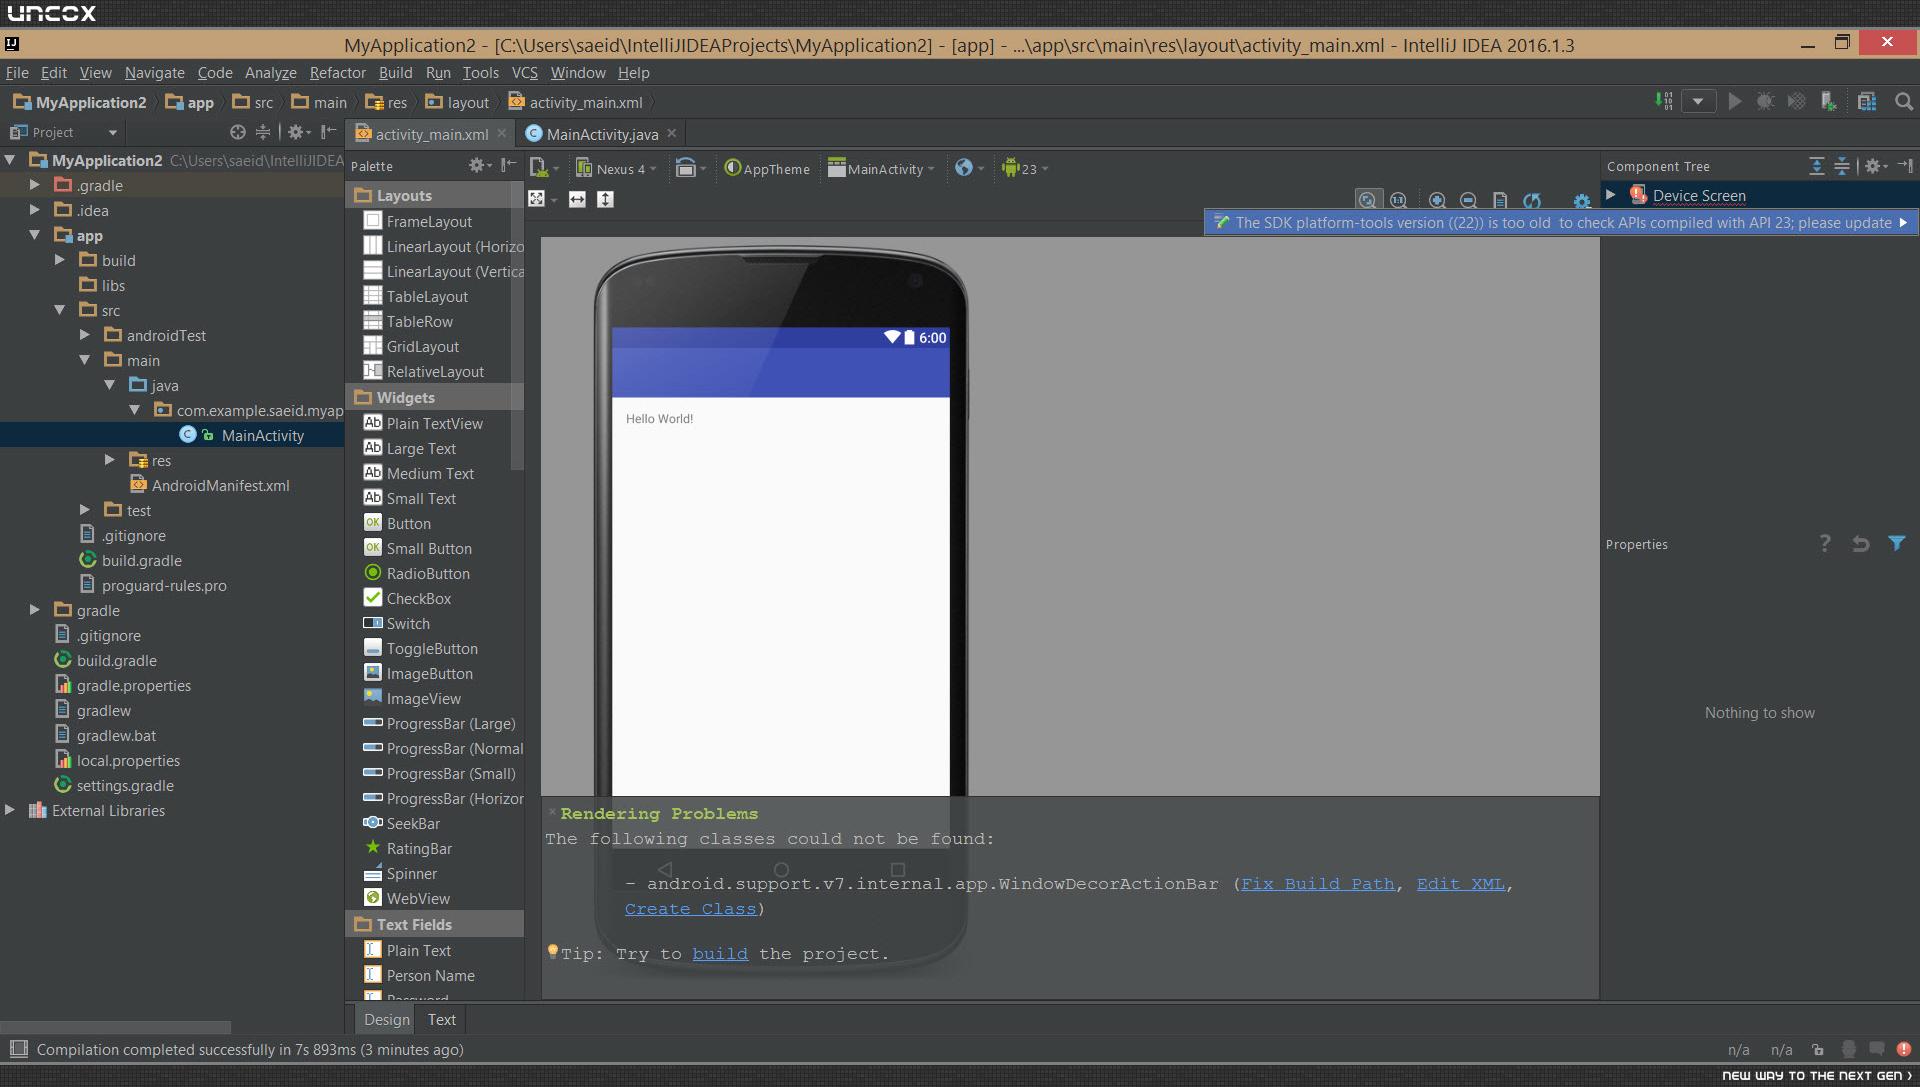
Task: Open the Nexus 4 device dropdown
Action: click(x=616, y=168)
